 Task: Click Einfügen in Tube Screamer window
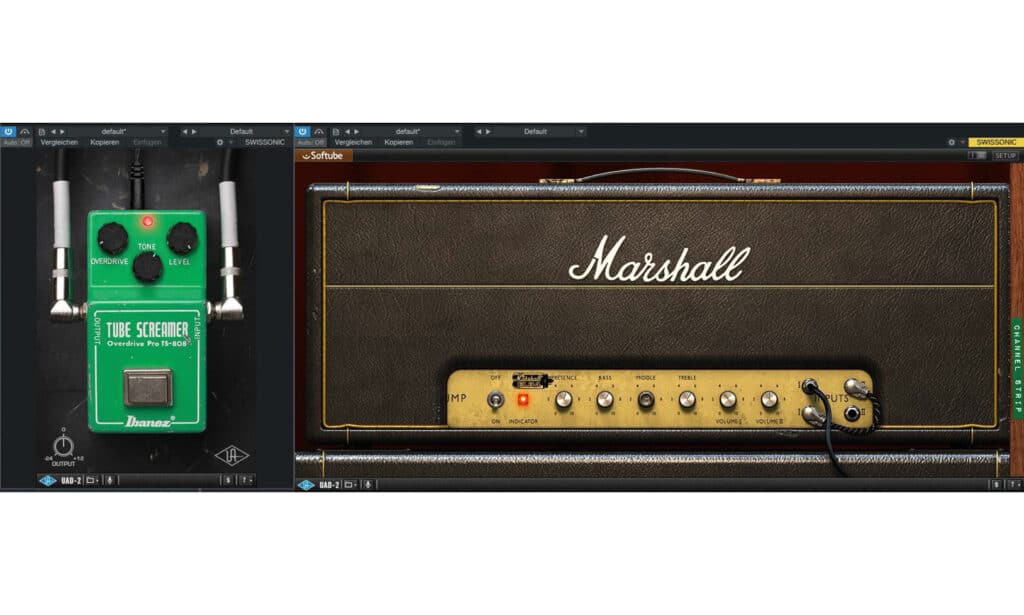point(147,142)
